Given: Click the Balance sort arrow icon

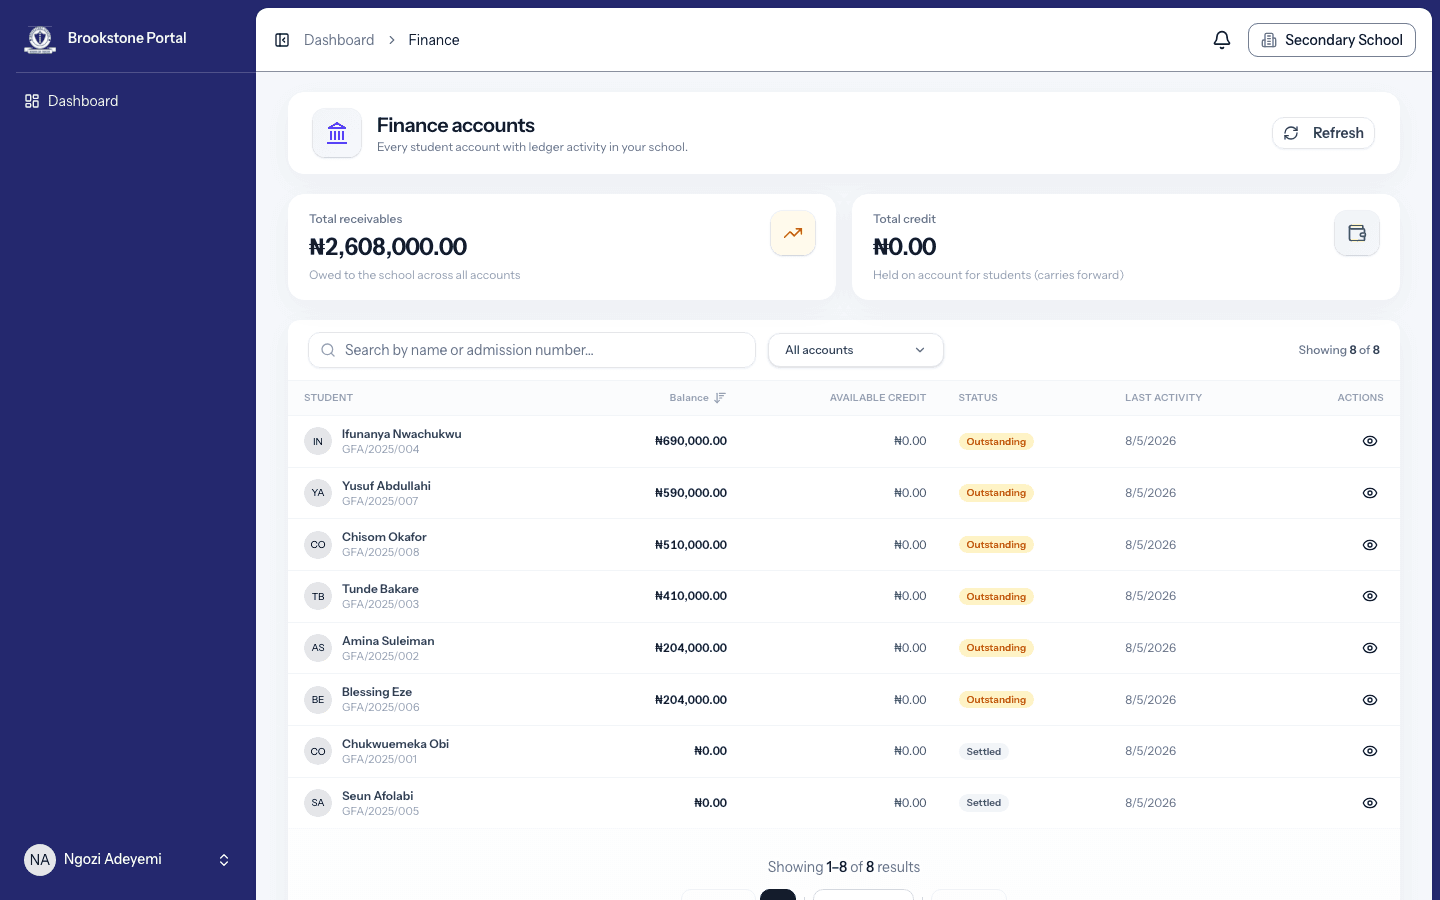Looking at the screenshot, I should click(x=720, y=398).
